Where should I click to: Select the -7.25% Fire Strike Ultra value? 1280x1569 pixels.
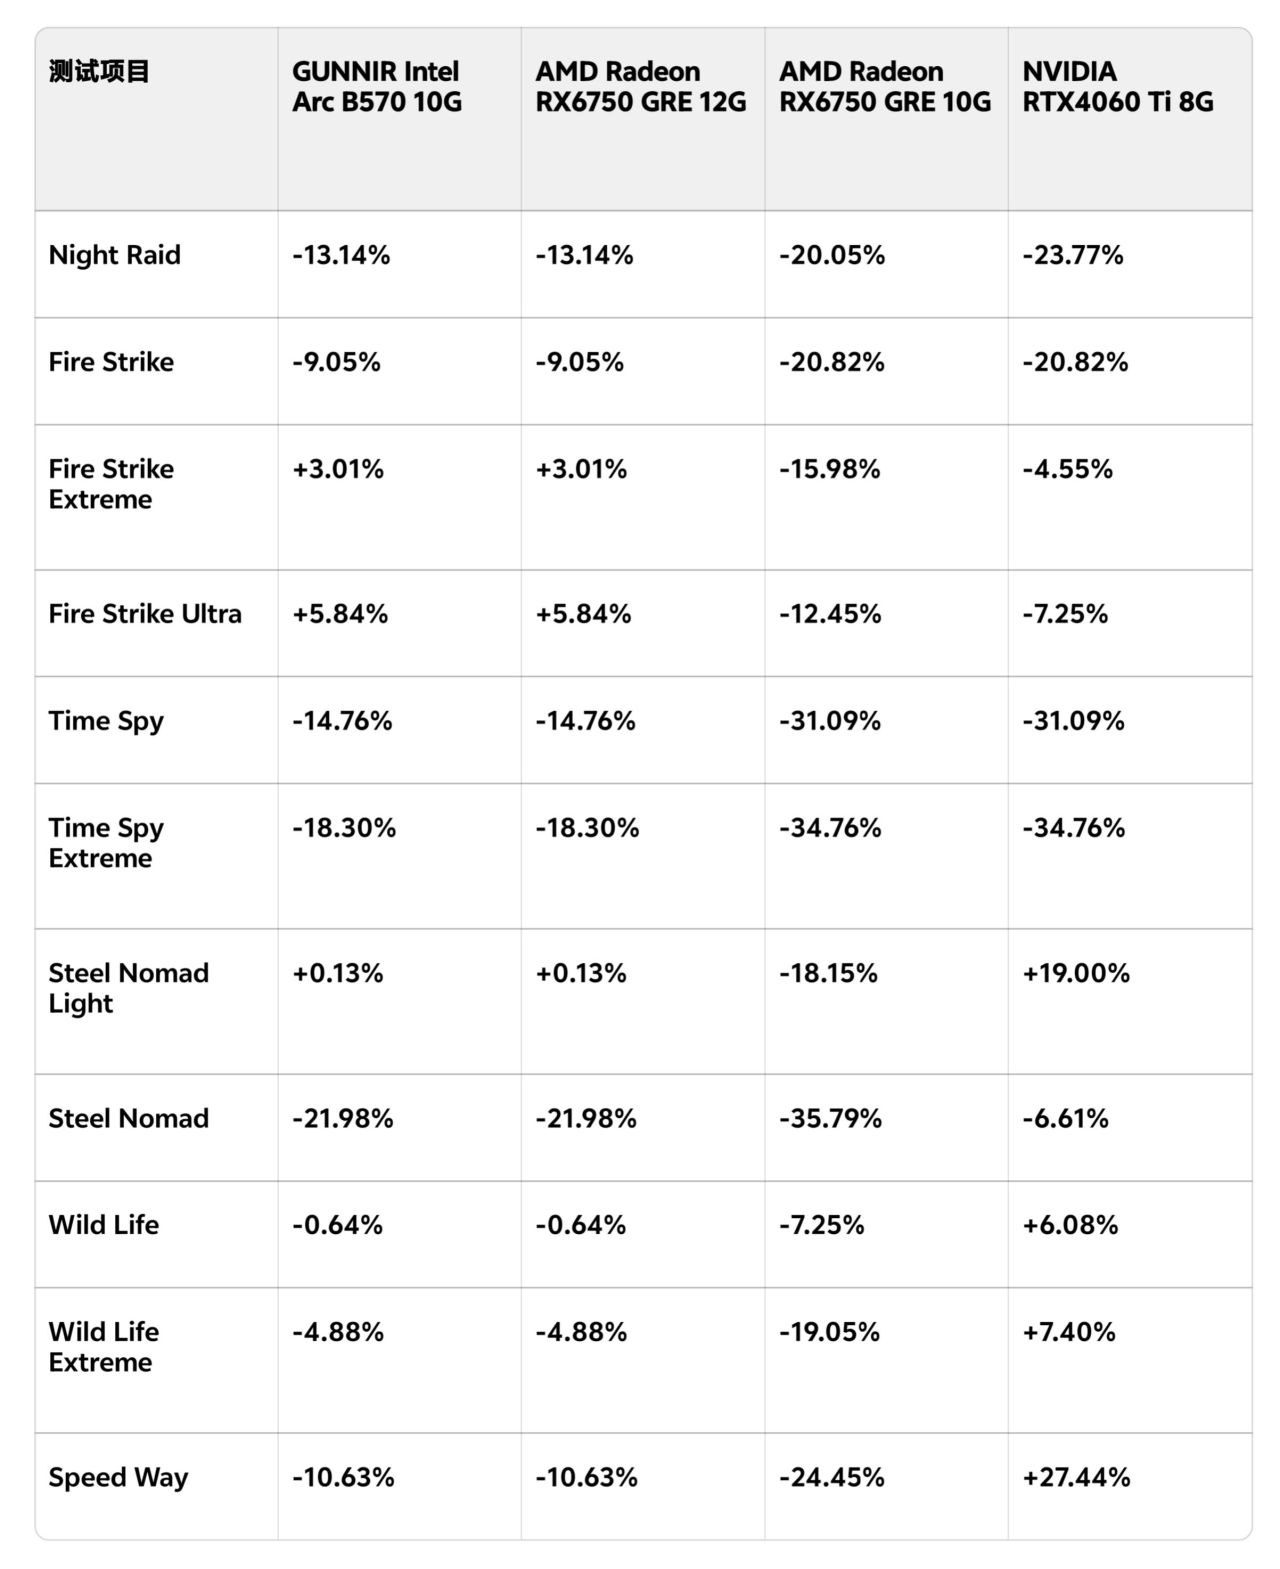(x=1064, y=614)
